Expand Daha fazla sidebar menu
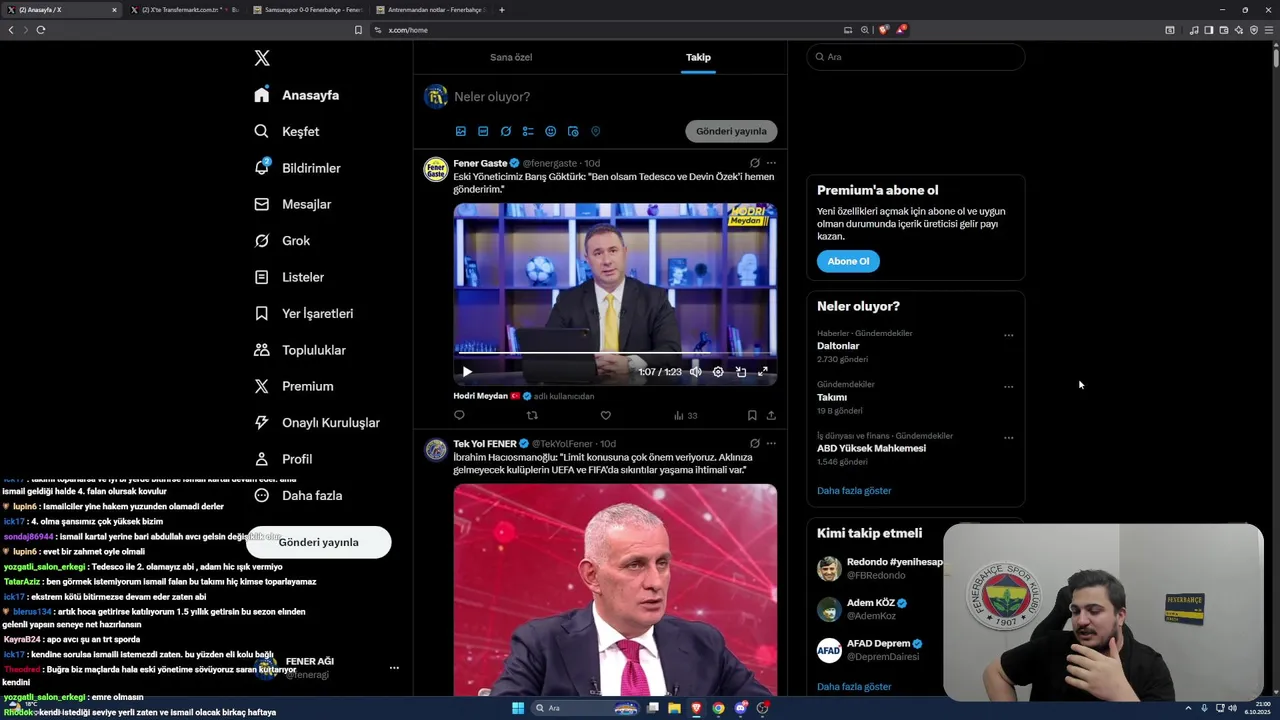Screen dimensions: 1280x720 point(298,495)
